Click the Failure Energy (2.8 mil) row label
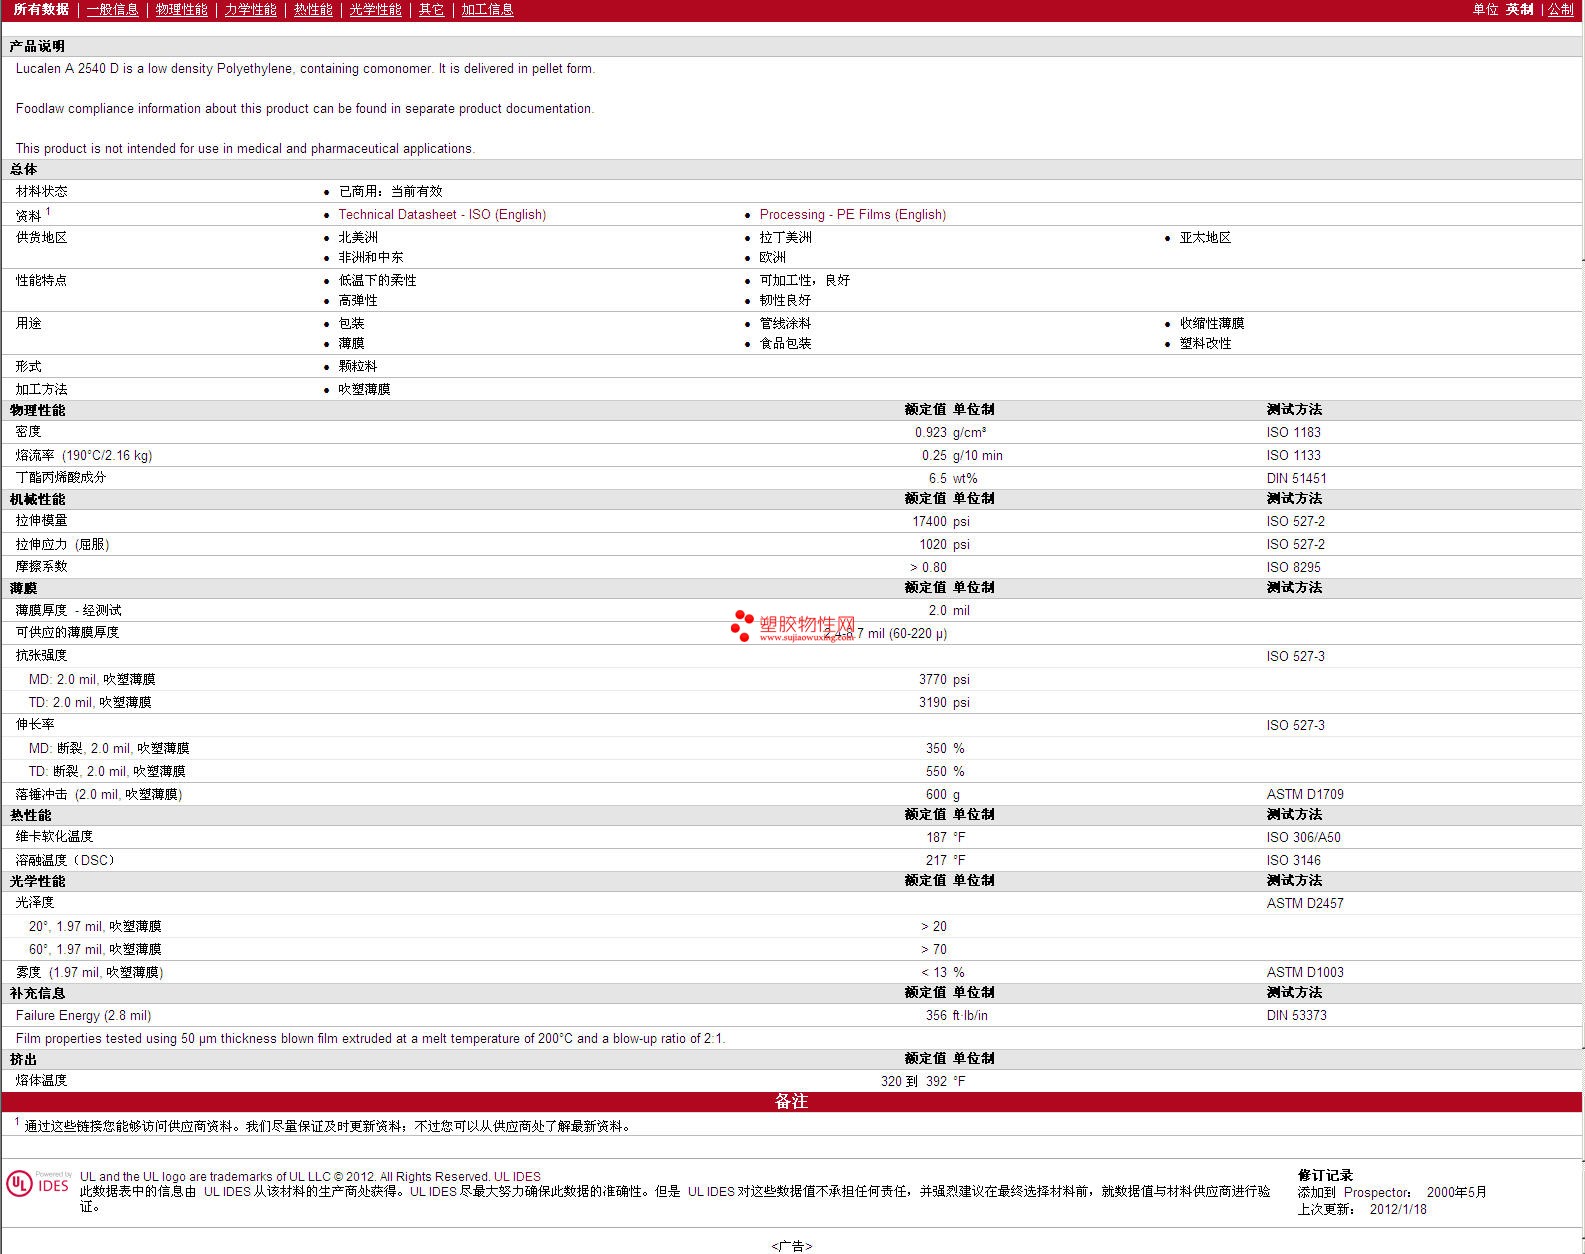This screenshot has width=1585, height=1254. tap(84, 1015)
